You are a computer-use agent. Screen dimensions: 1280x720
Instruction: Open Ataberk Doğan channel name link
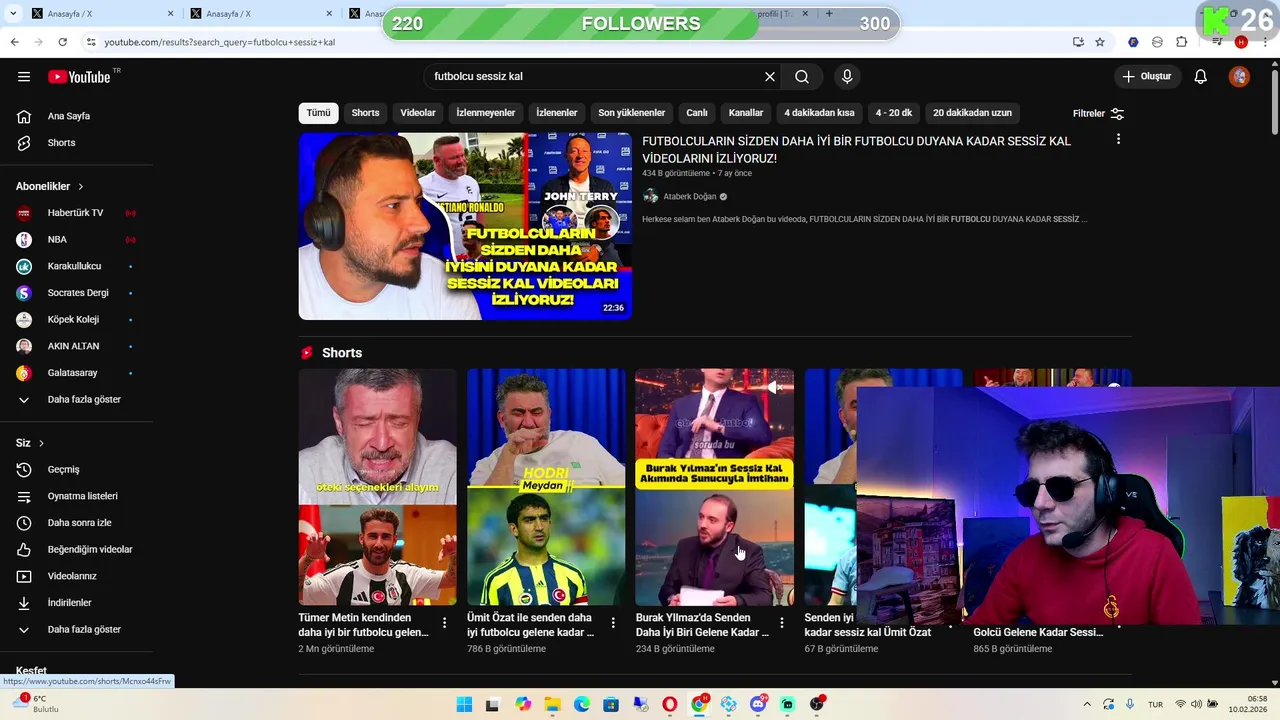click(689, 197)
